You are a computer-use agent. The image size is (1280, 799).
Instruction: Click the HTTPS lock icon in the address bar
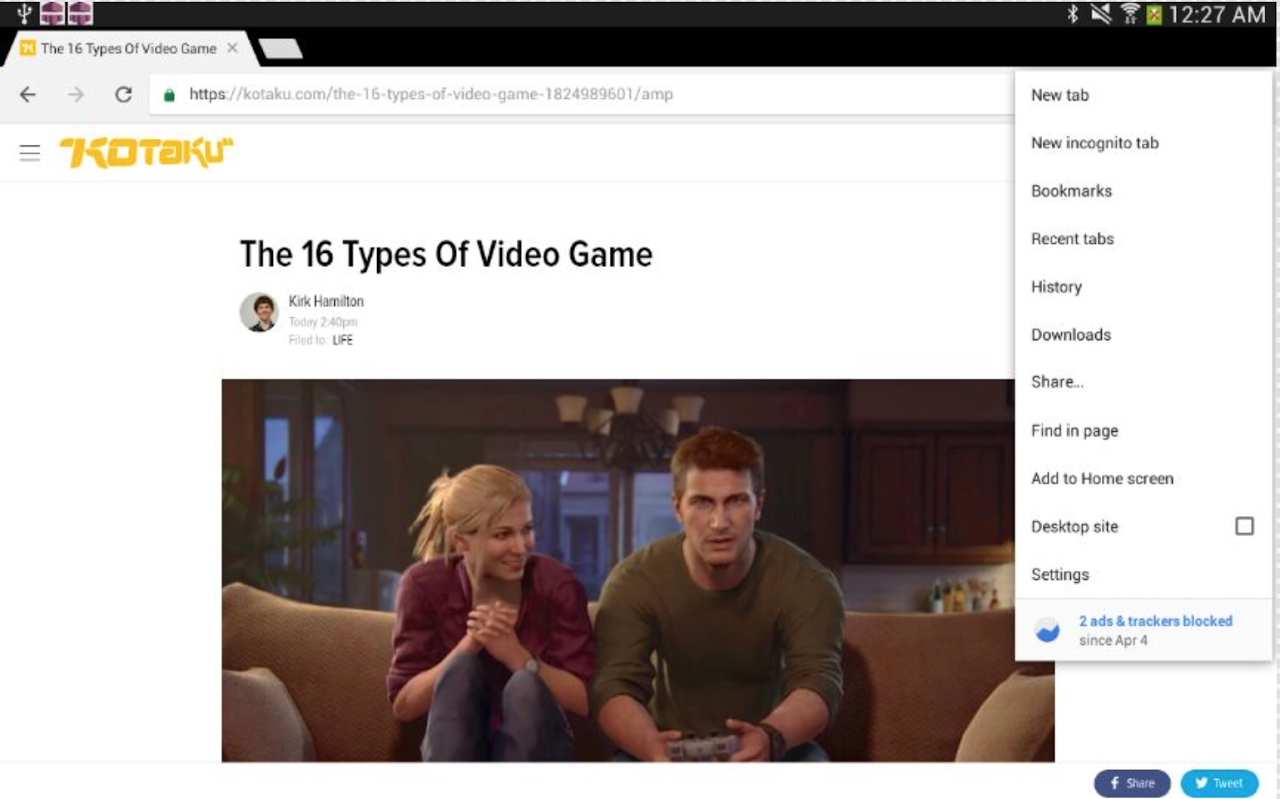170,94
